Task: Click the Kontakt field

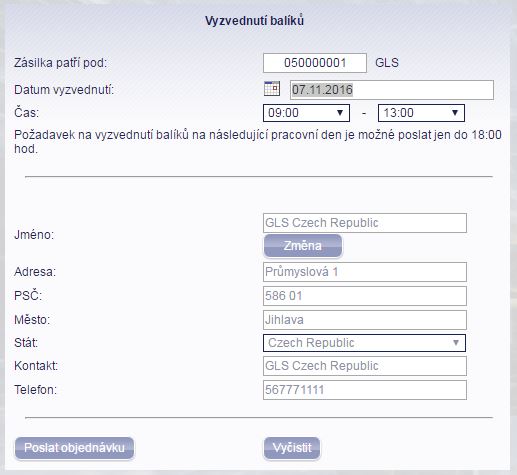Action: pos(365,366)
